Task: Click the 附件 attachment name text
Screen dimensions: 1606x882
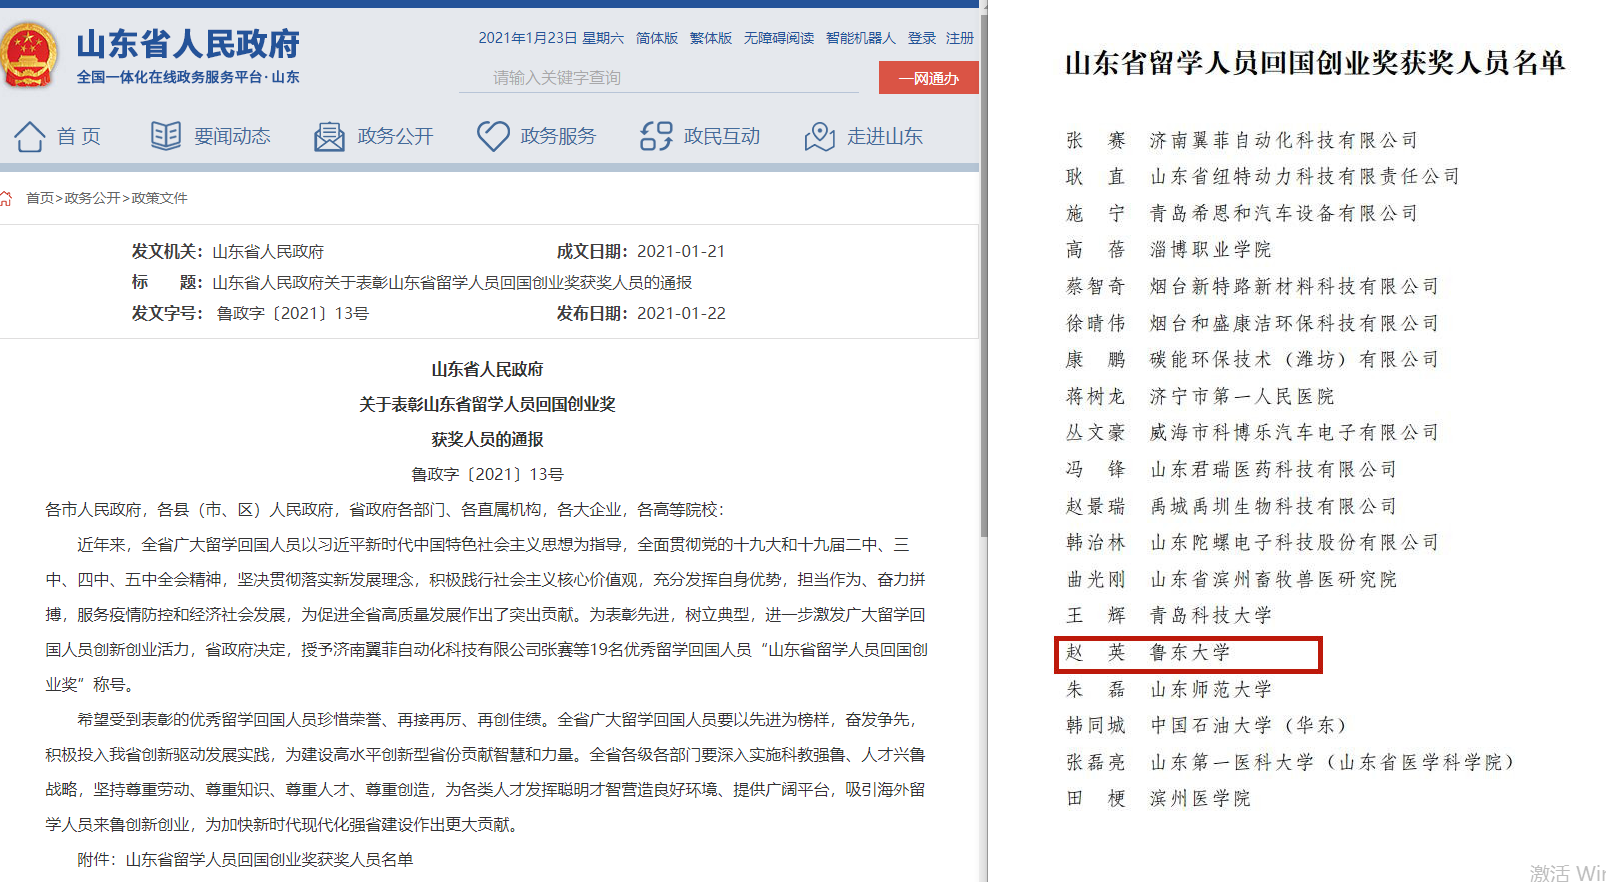Action: [x=269, y=859]
